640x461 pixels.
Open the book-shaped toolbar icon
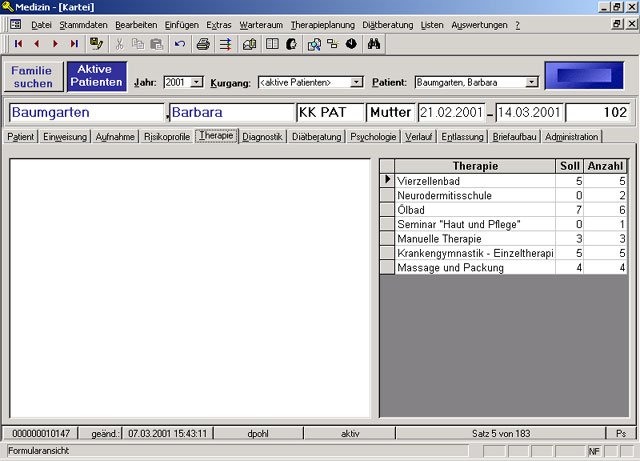272,44
